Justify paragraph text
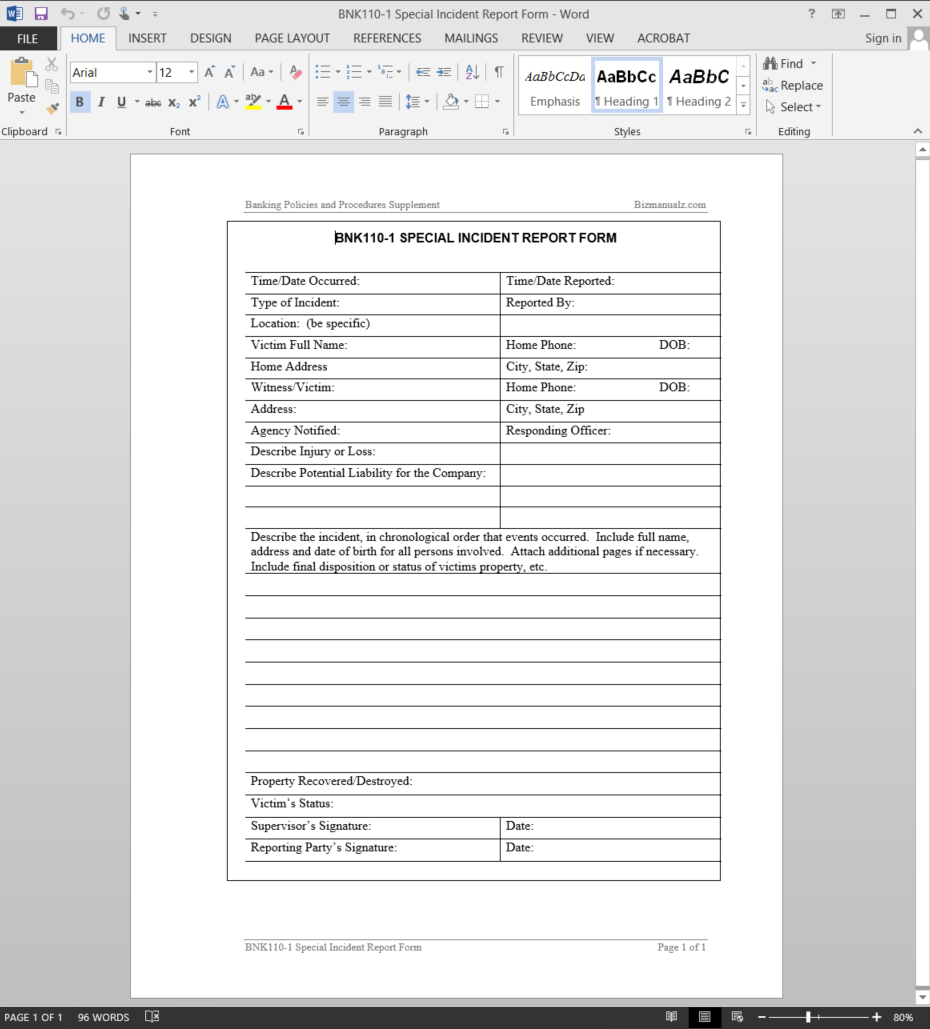This screenshot has height=1029, width=930. (385, 102)
